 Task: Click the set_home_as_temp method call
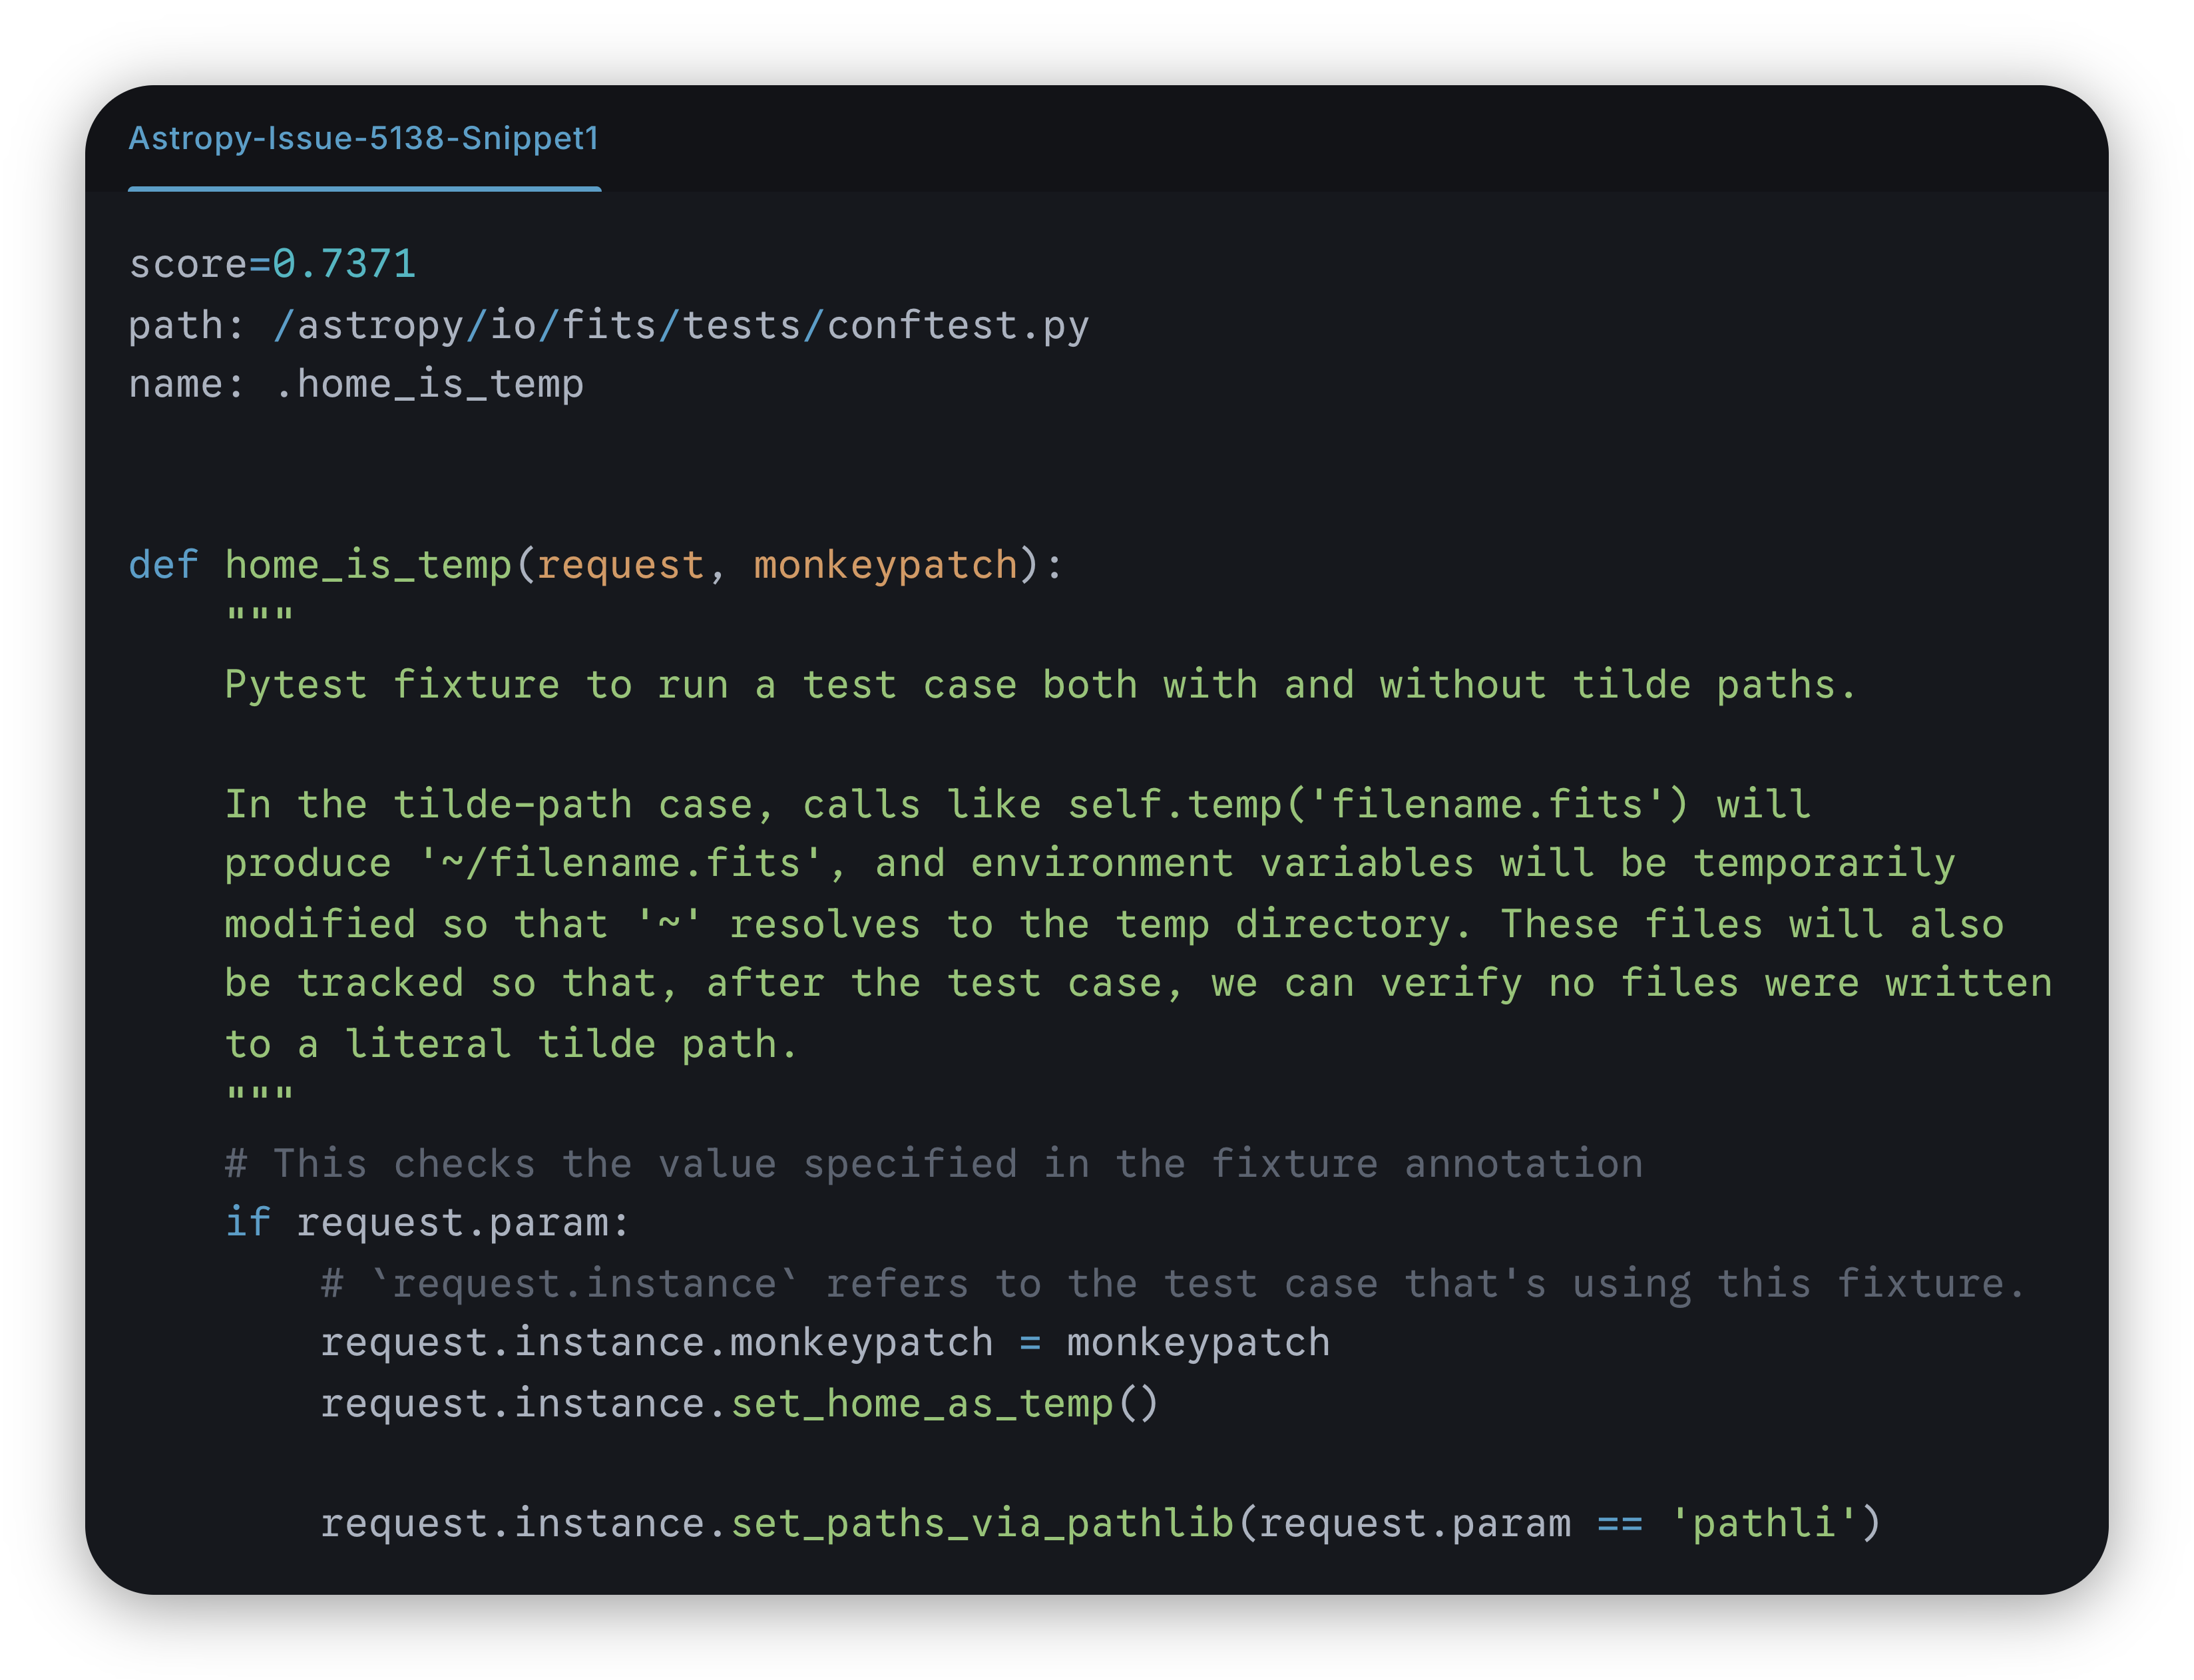click(921, 1404)
